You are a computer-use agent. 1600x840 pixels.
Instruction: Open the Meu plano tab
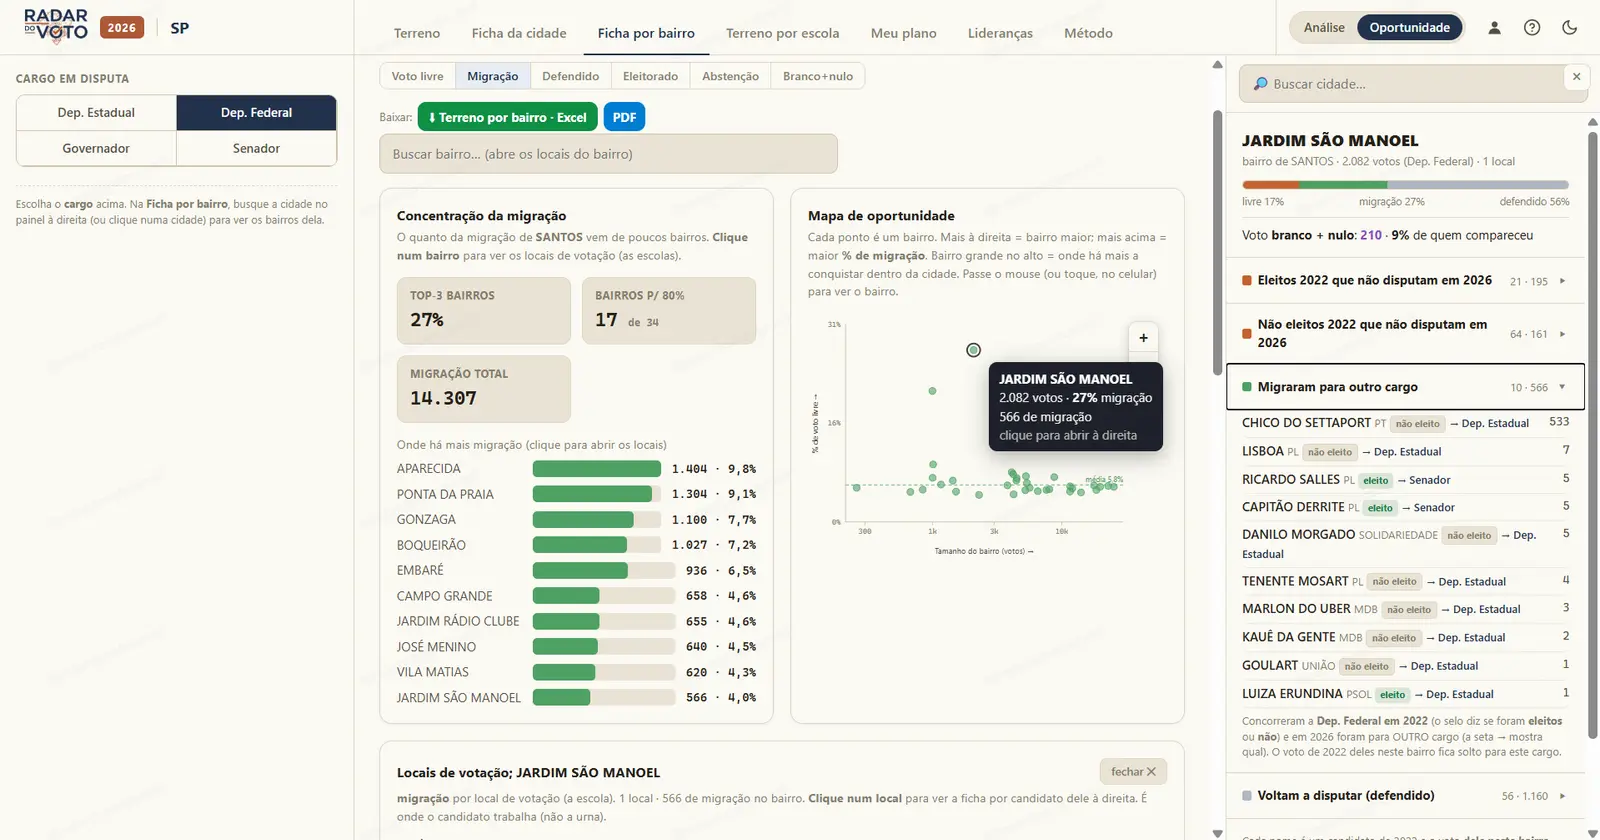pos(904,33)
